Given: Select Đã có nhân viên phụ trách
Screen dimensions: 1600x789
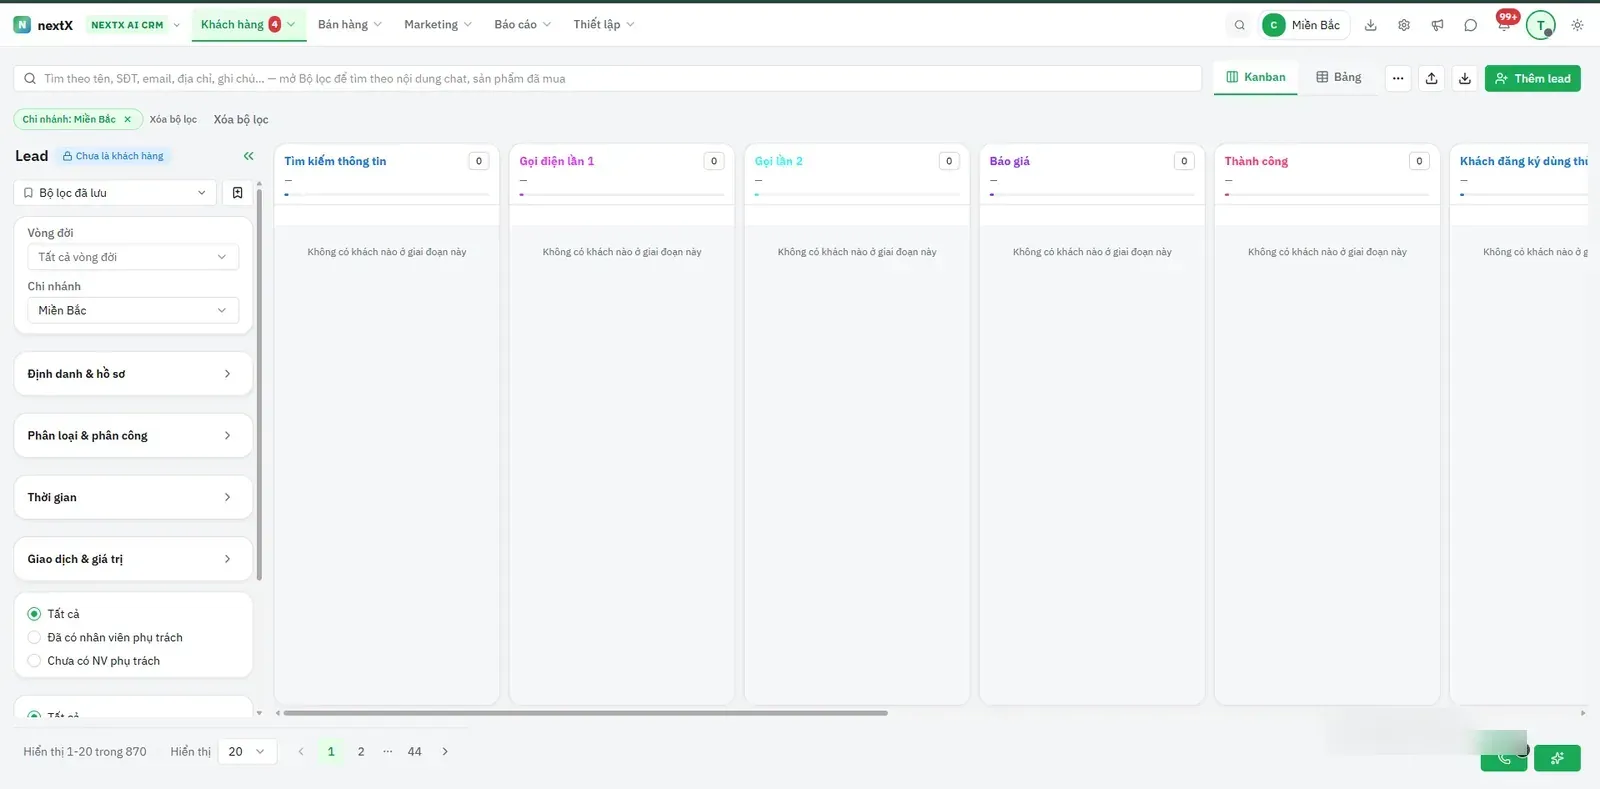Looking at the screenshot, I should [34, 637].
